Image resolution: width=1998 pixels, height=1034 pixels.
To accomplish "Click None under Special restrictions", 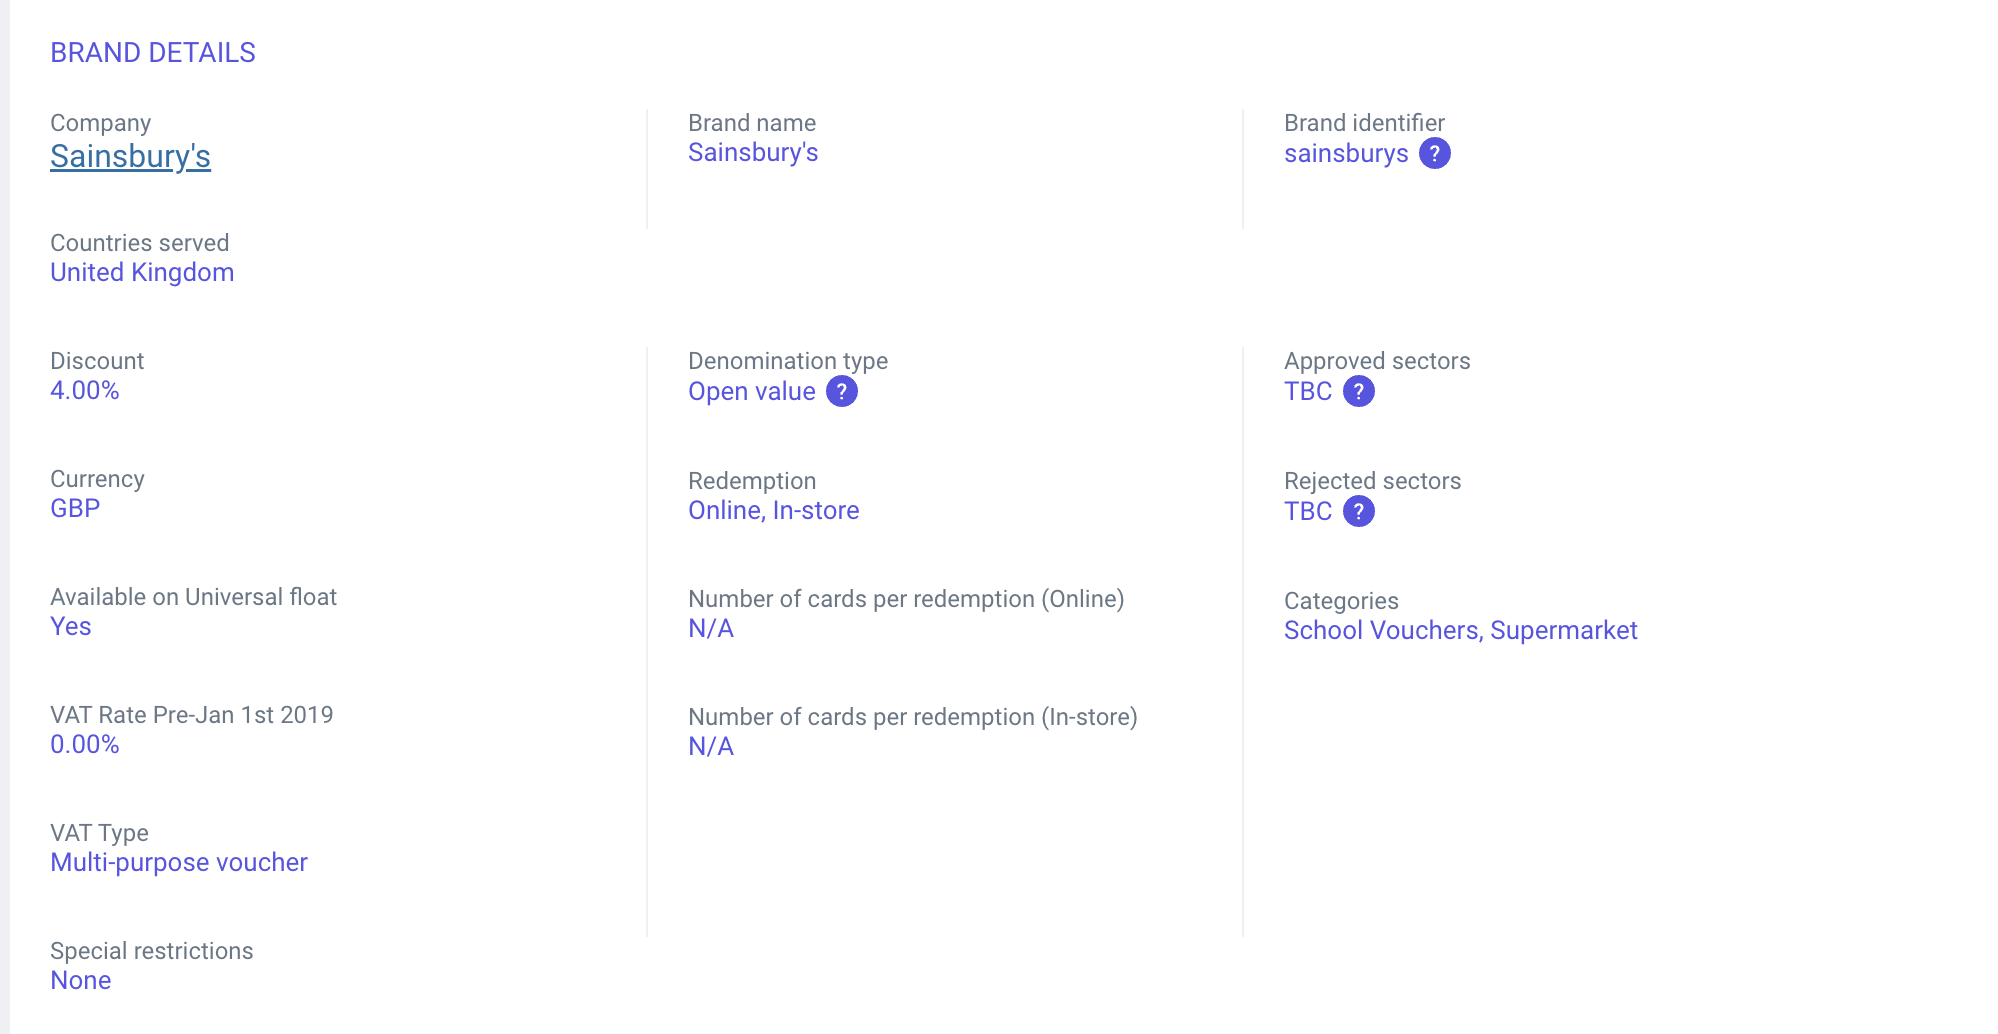I will tap(81, 980).
